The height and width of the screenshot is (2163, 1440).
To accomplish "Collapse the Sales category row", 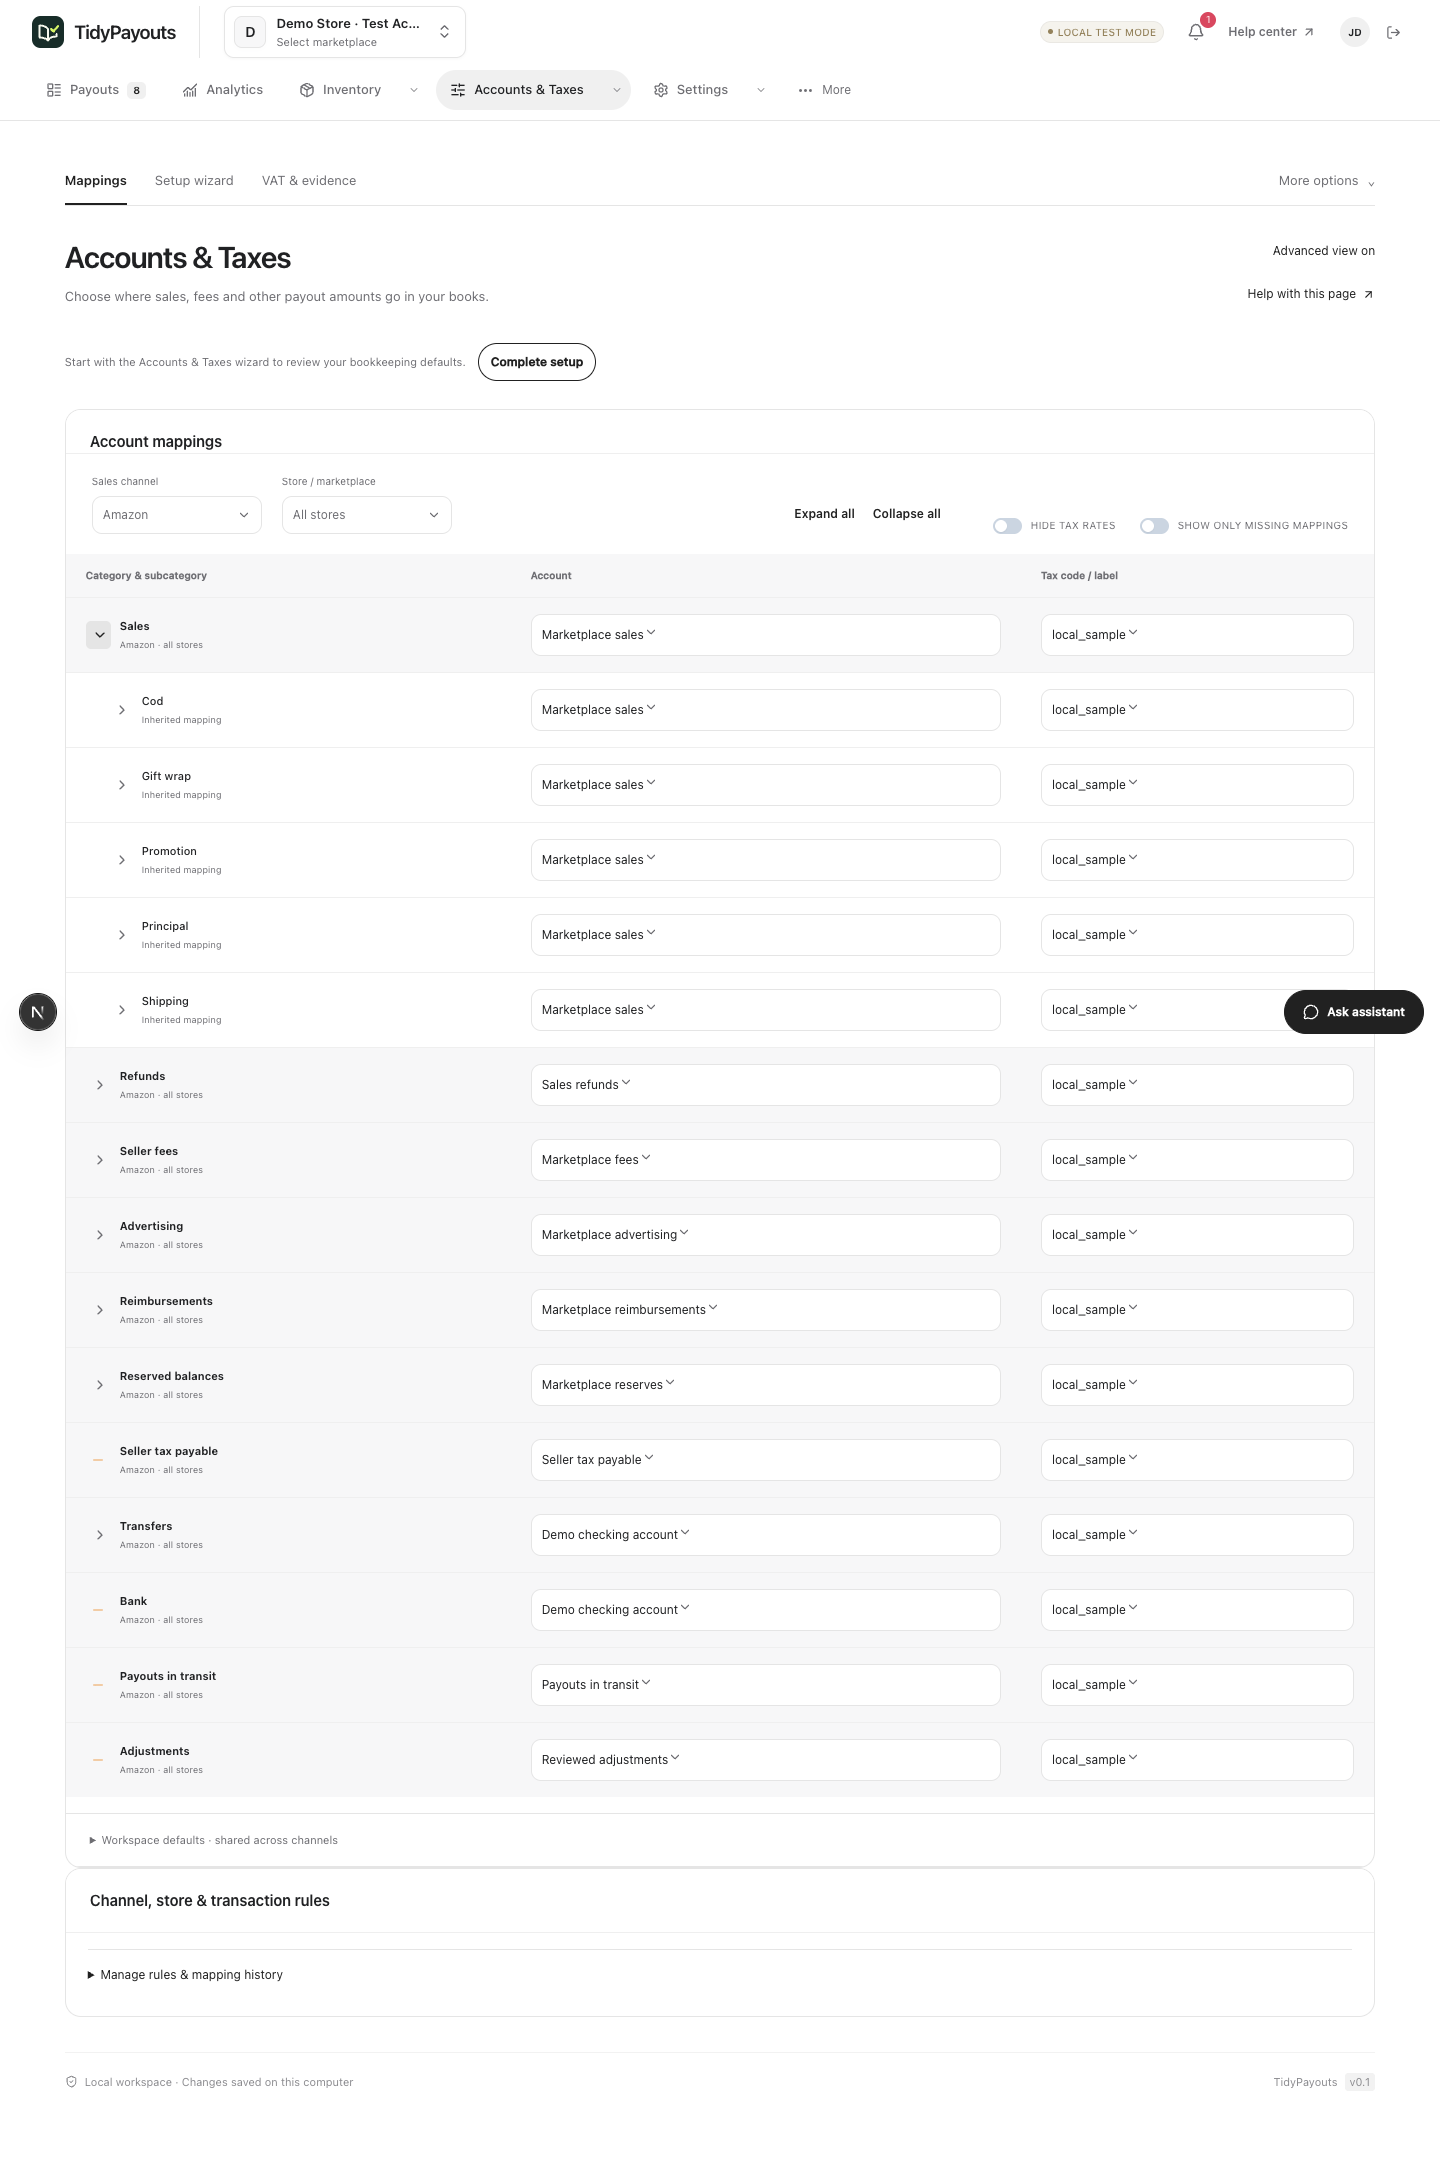I will [99, 635].
